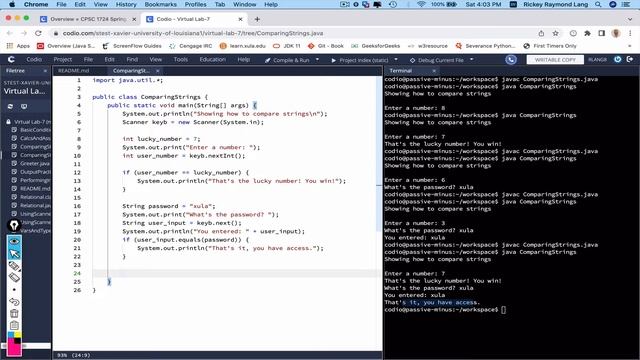Expand the Chrome tab search chevron
Viewport: 640px width, 360px height.
(x=630, y=19)
